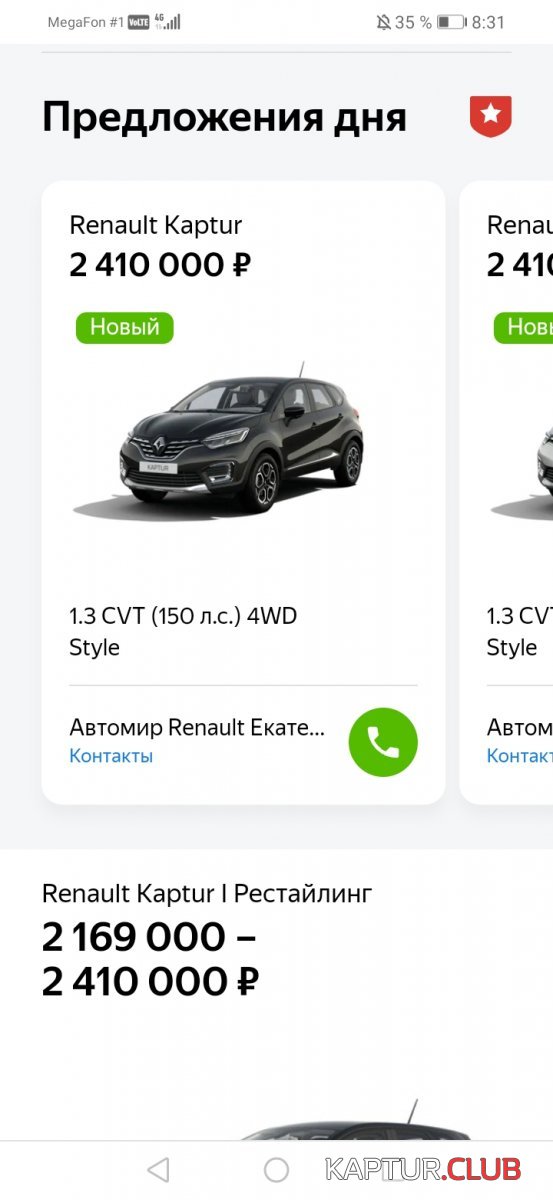Tap the green Новый badge on first card
Viewport: 553px width, 1200px height.
[x=124, y=327]
